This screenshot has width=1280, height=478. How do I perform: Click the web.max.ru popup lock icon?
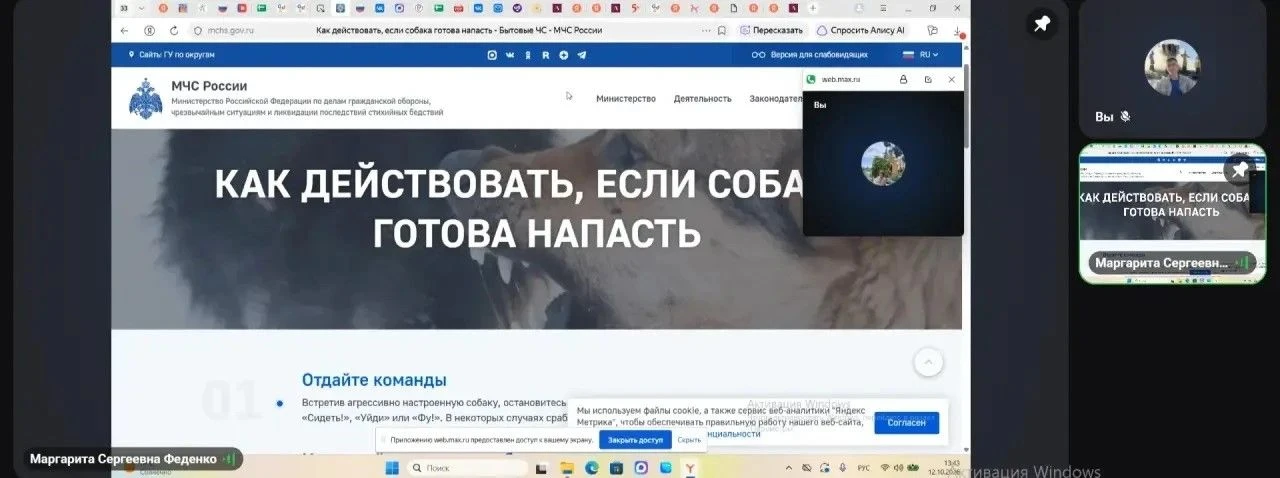pos(904,79)
